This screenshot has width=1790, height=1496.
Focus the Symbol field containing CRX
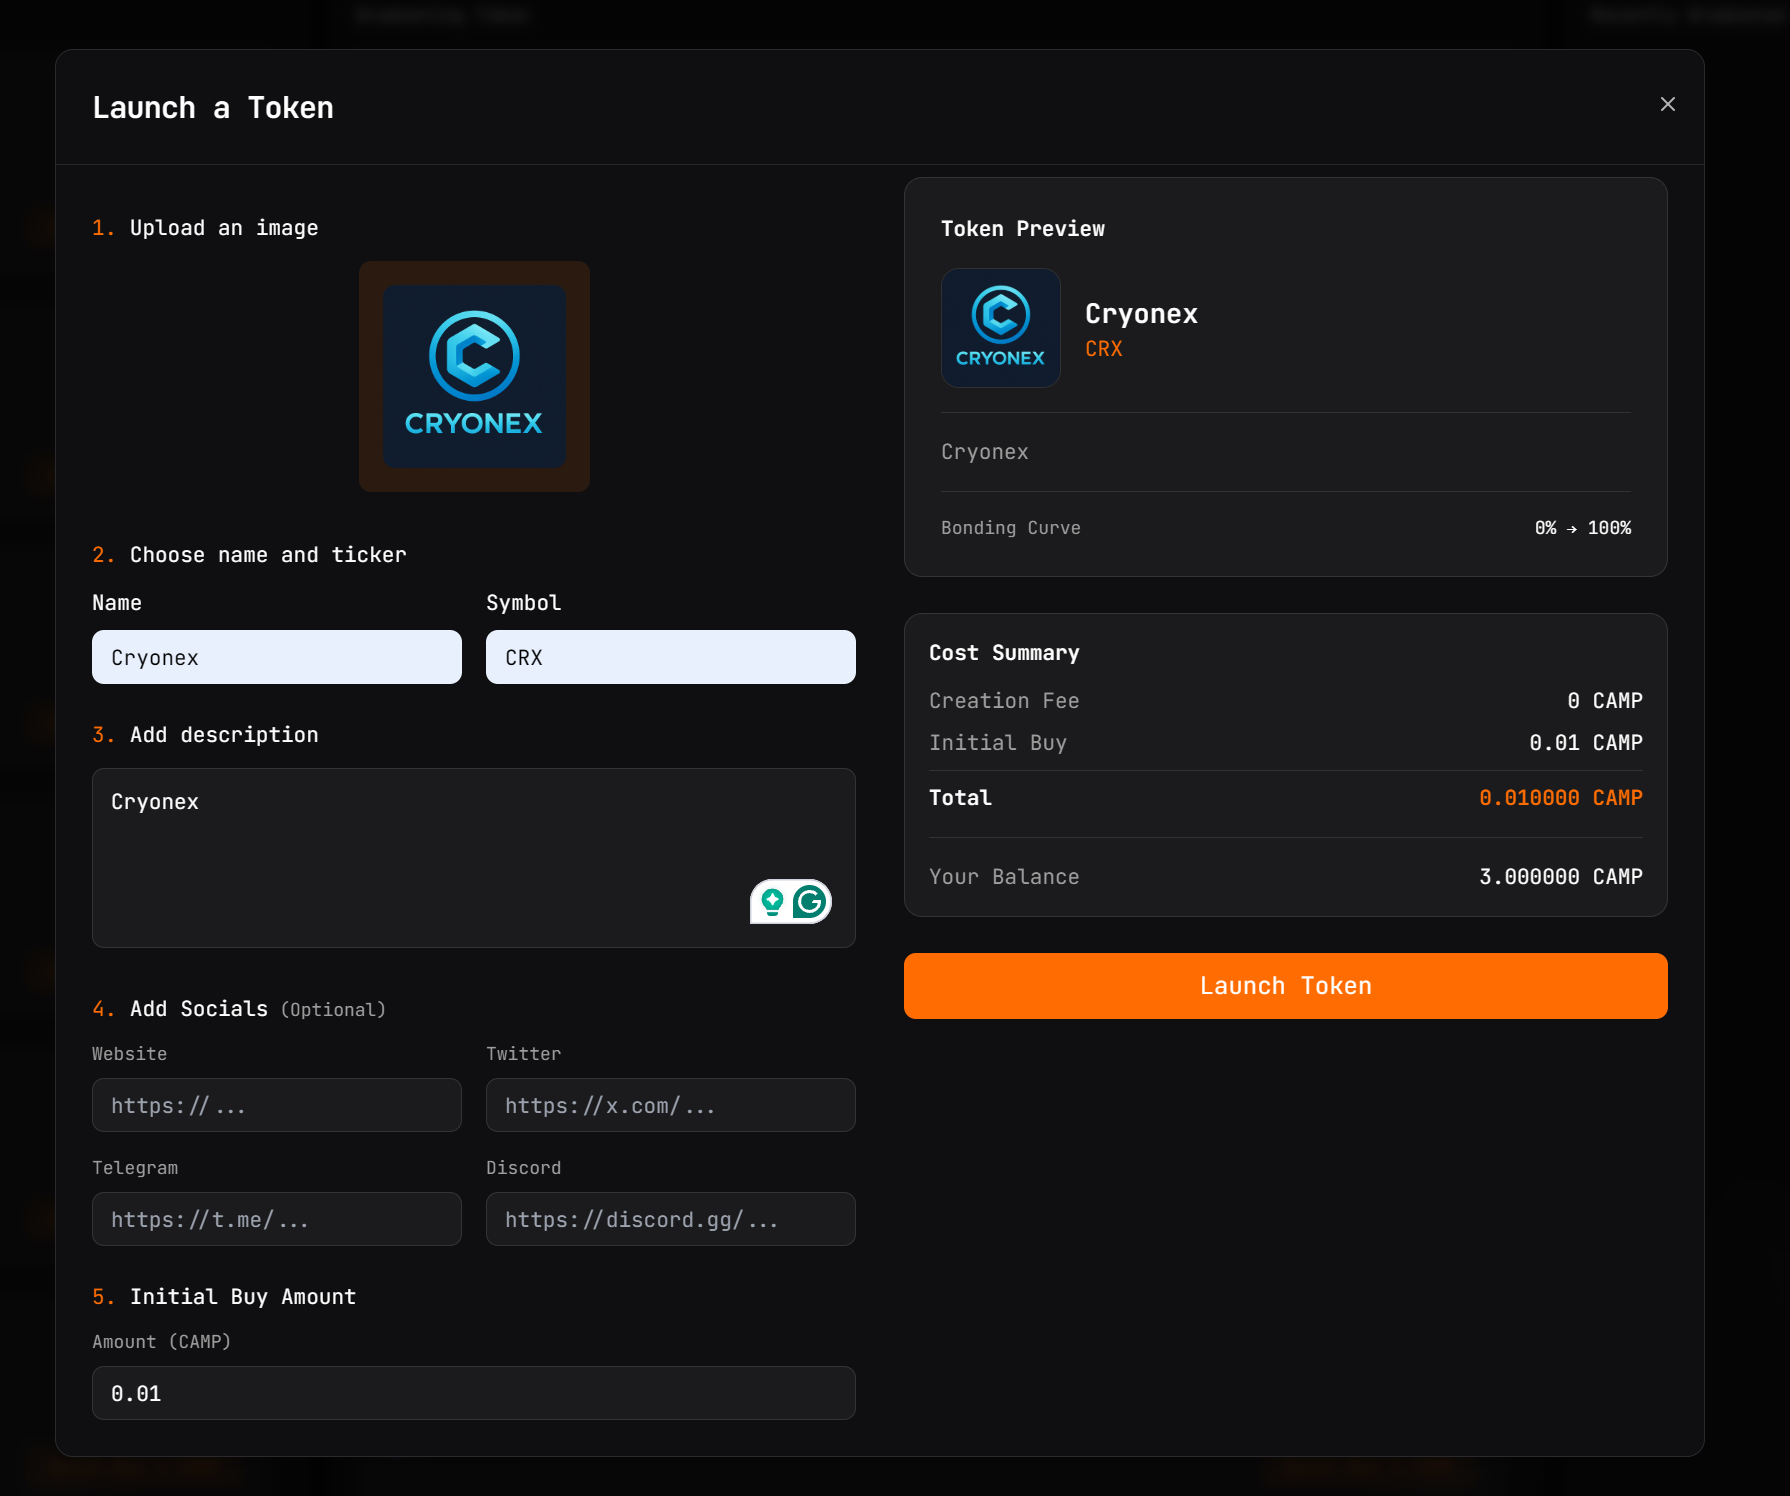tap(670, 657)
